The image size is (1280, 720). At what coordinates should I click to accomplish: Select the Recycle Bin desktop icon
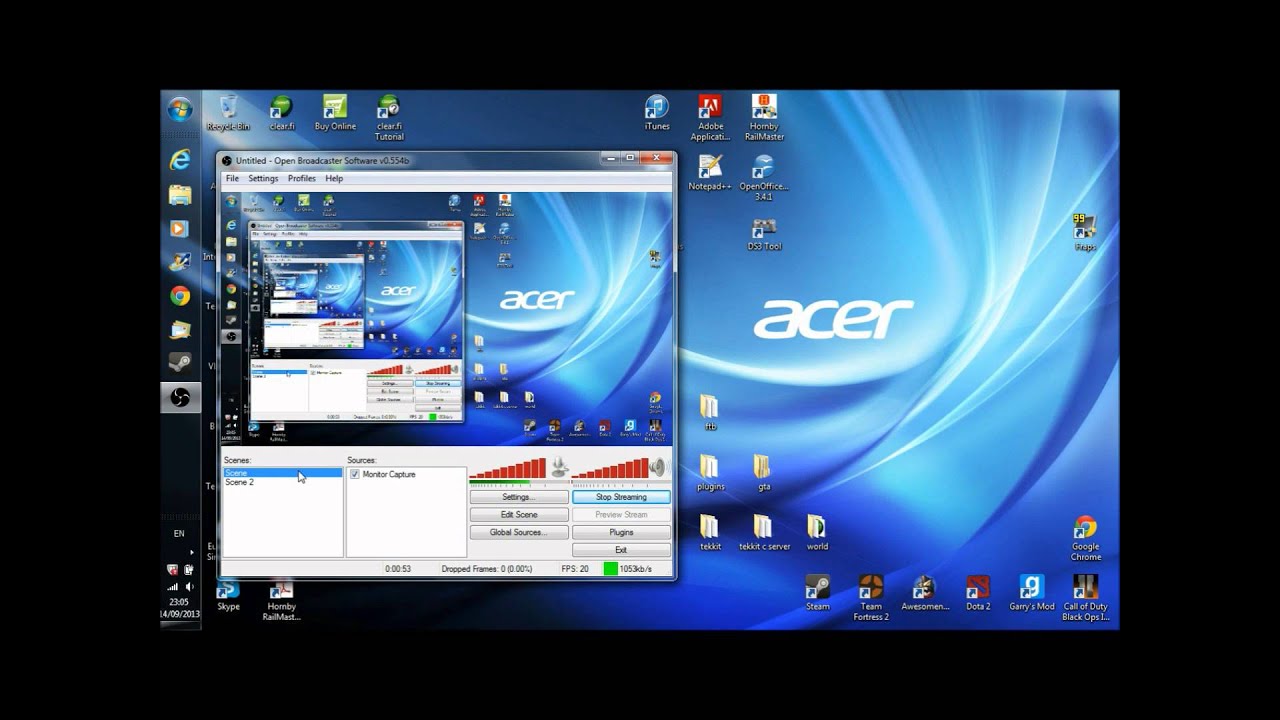[228, 113]
